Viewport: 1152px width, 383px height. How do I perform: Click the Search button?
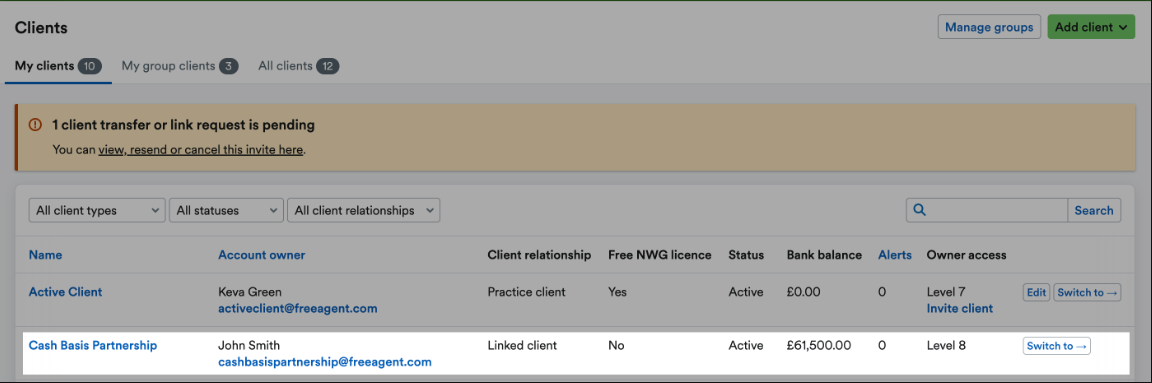click(1094, 210)
